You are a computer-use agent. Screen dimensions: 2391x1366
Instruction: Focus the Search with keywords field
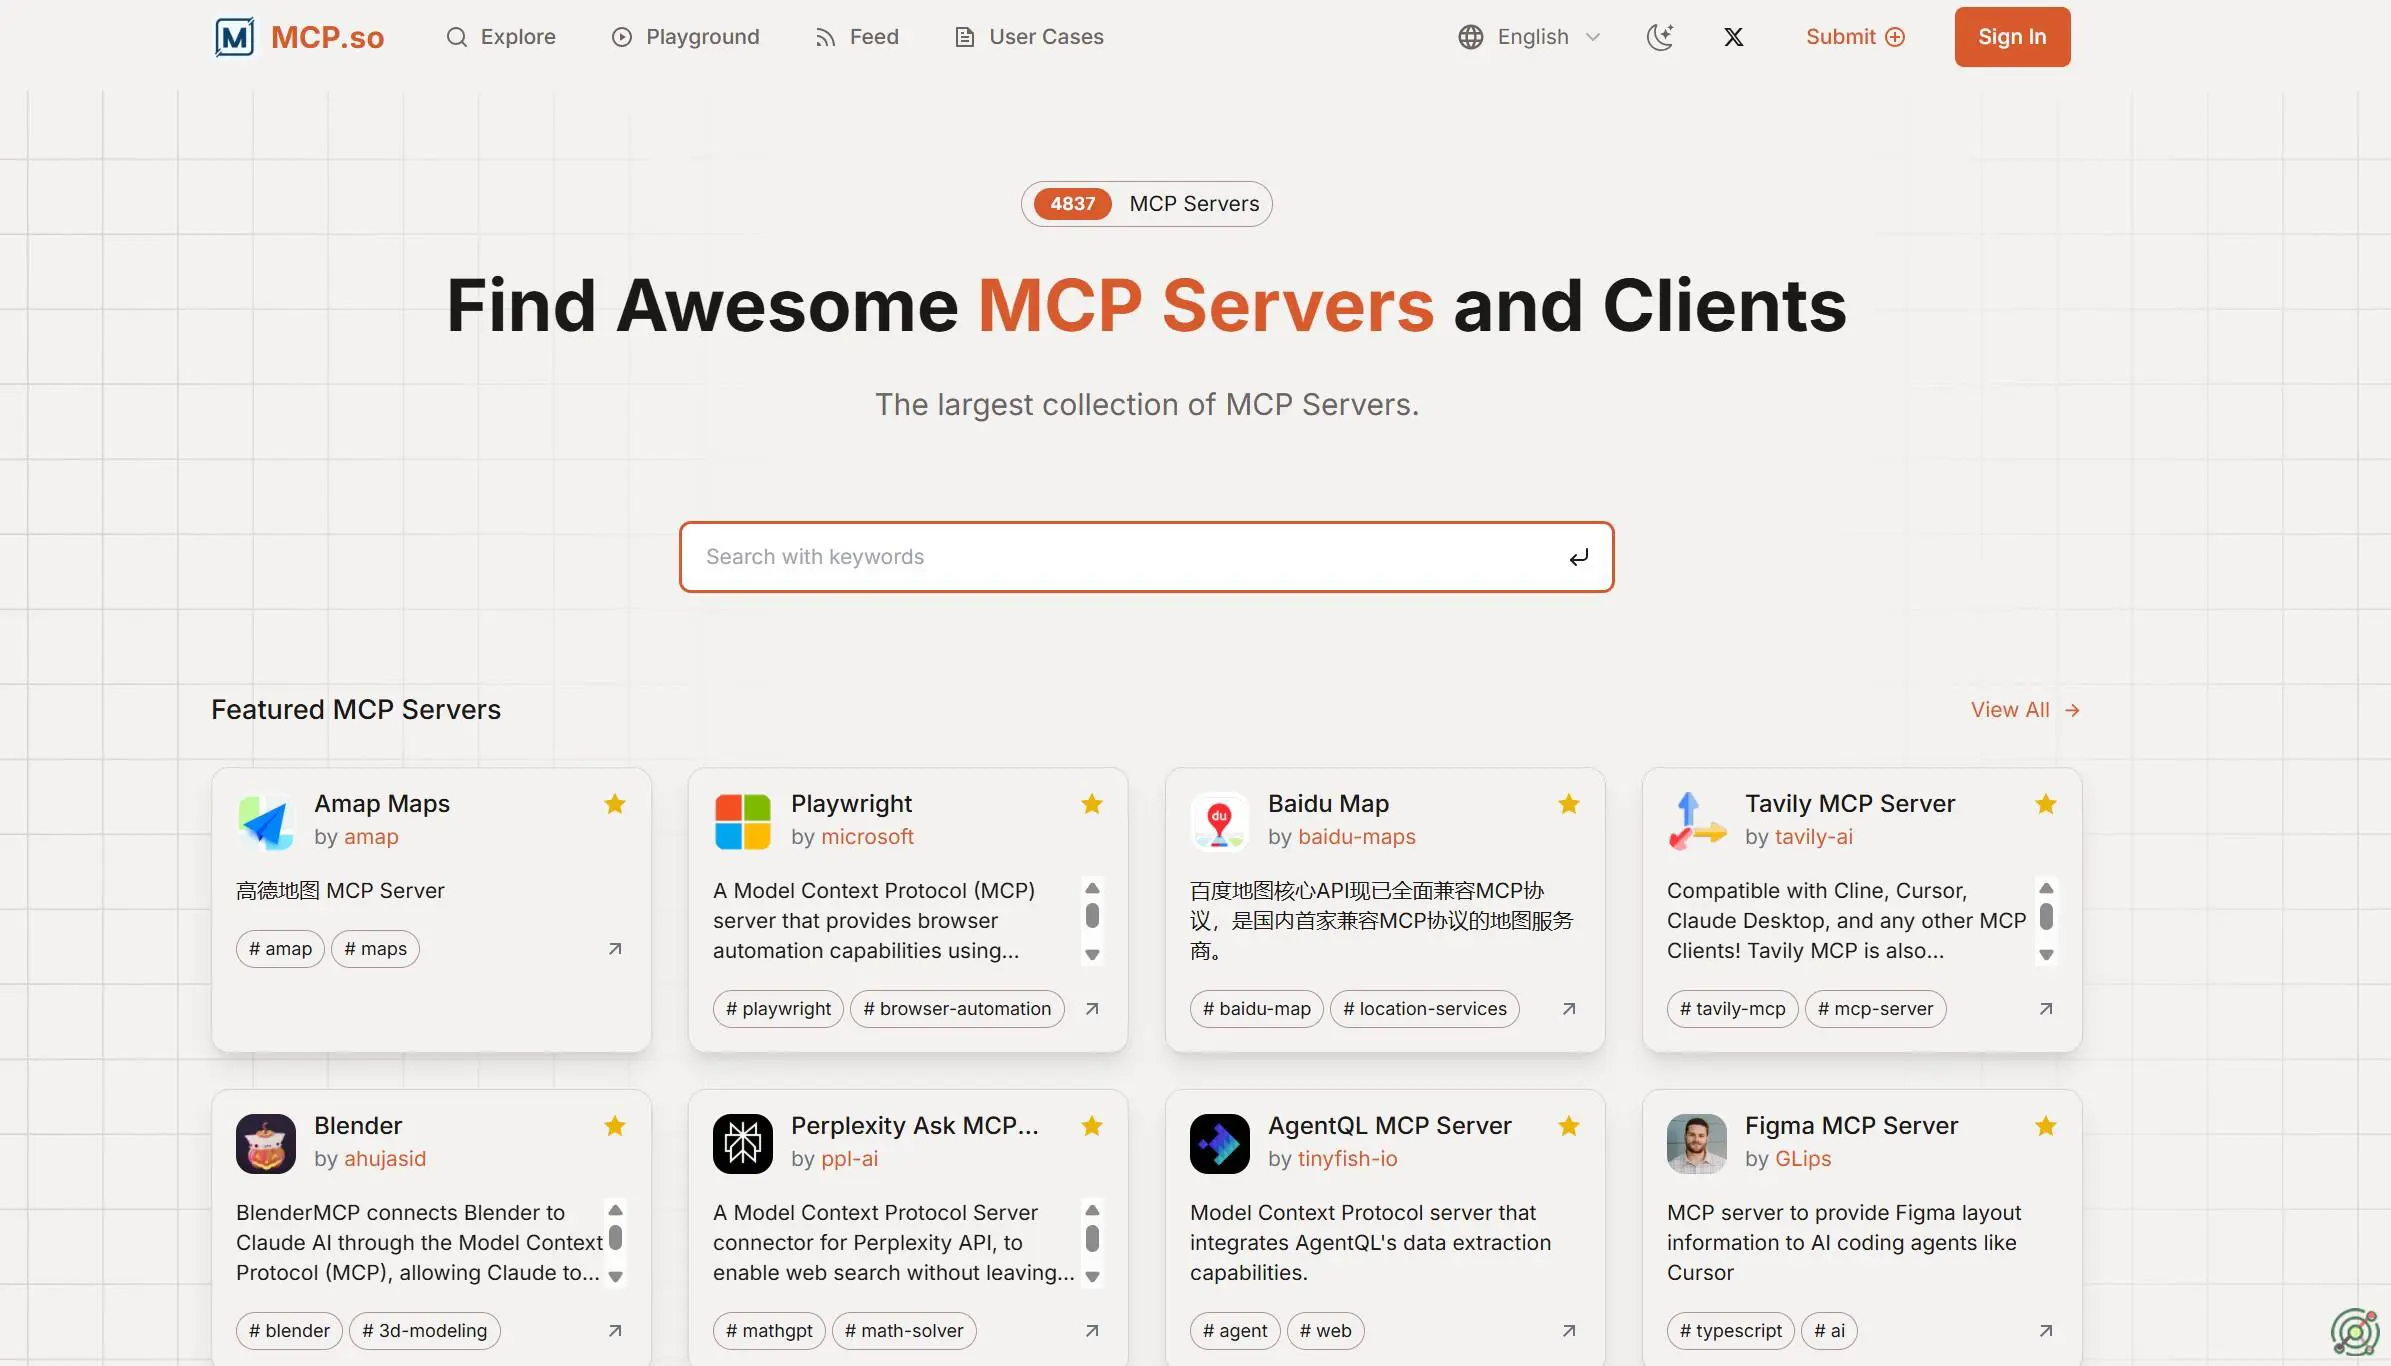click(x=1146, y=557)
